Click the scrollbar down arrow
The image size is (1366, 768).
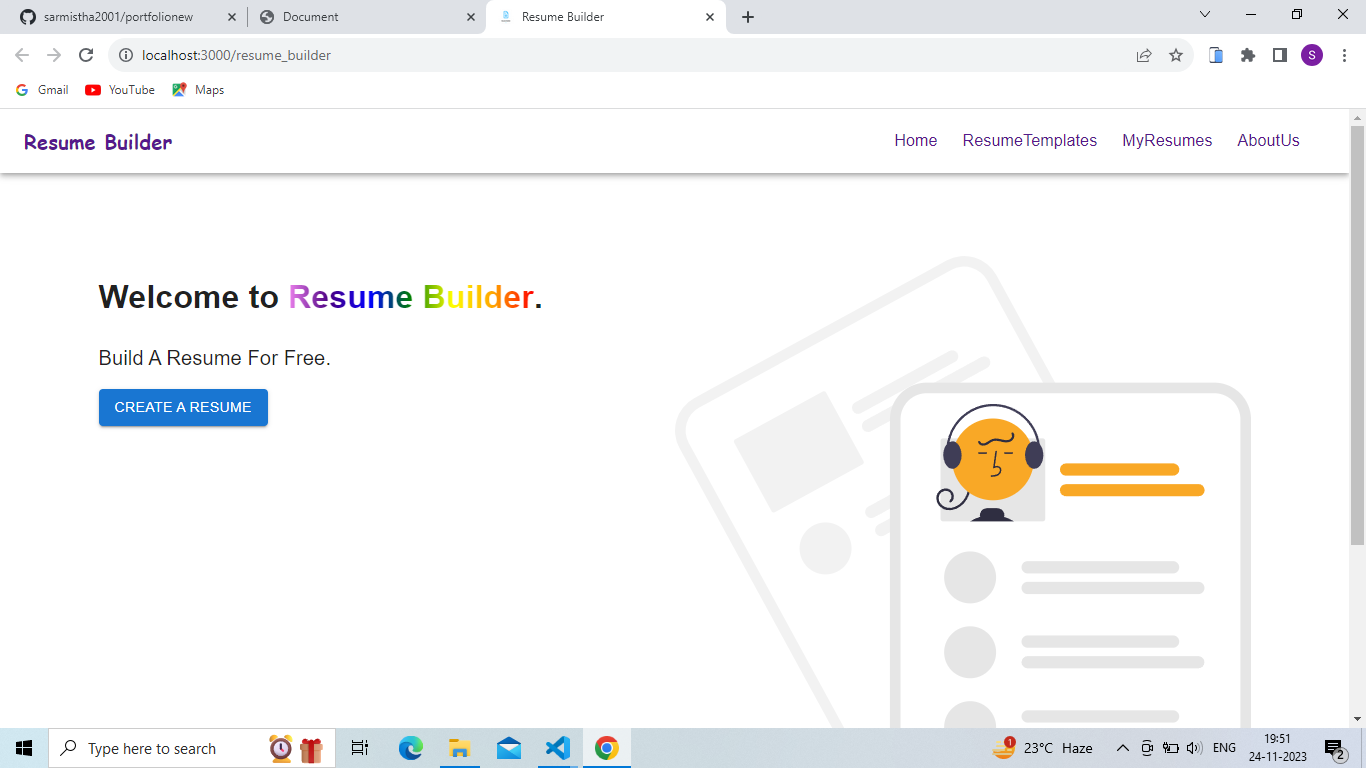click(1357, 718)
